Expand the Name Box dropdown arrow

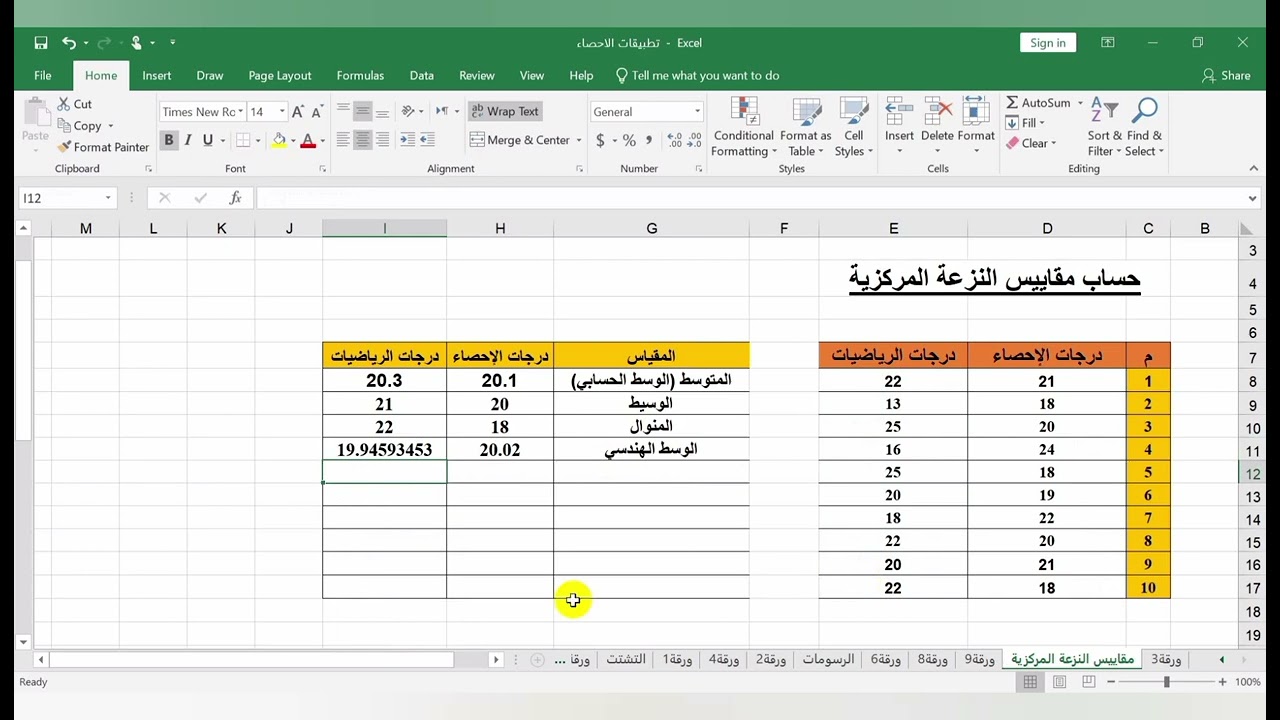click(108, 198)
